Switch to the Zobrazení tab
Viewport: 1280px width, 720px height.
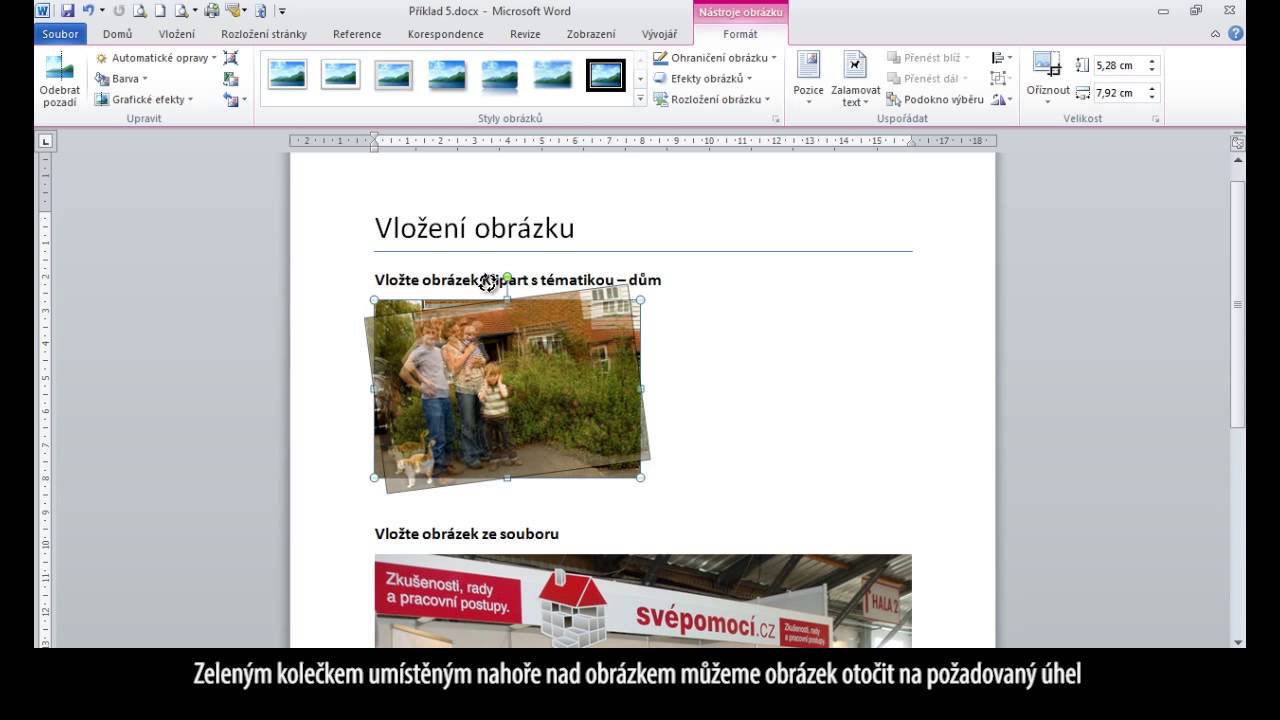[x=591, y=34]
